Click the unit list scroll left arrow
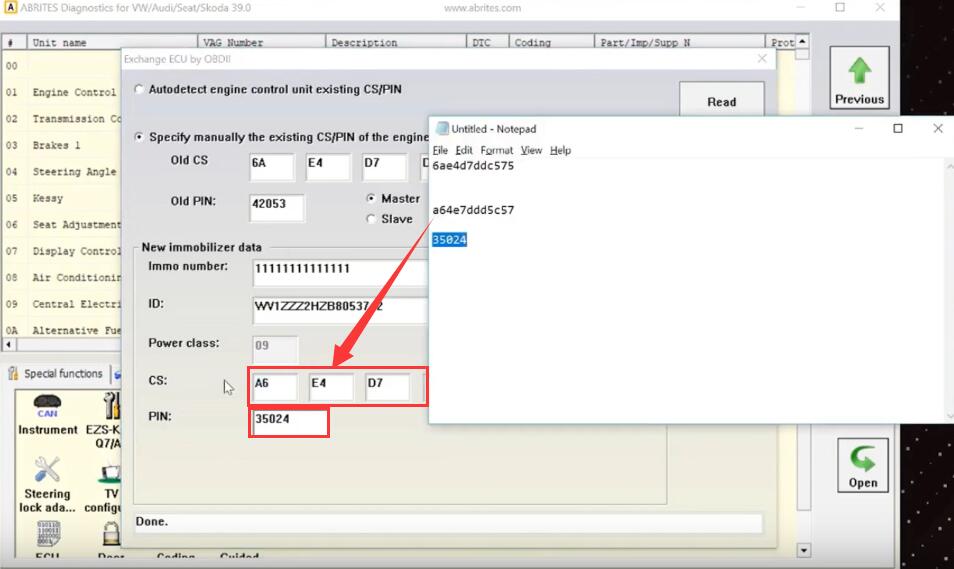The width and height of the screenshot is (954, 569). click(9, 344)
